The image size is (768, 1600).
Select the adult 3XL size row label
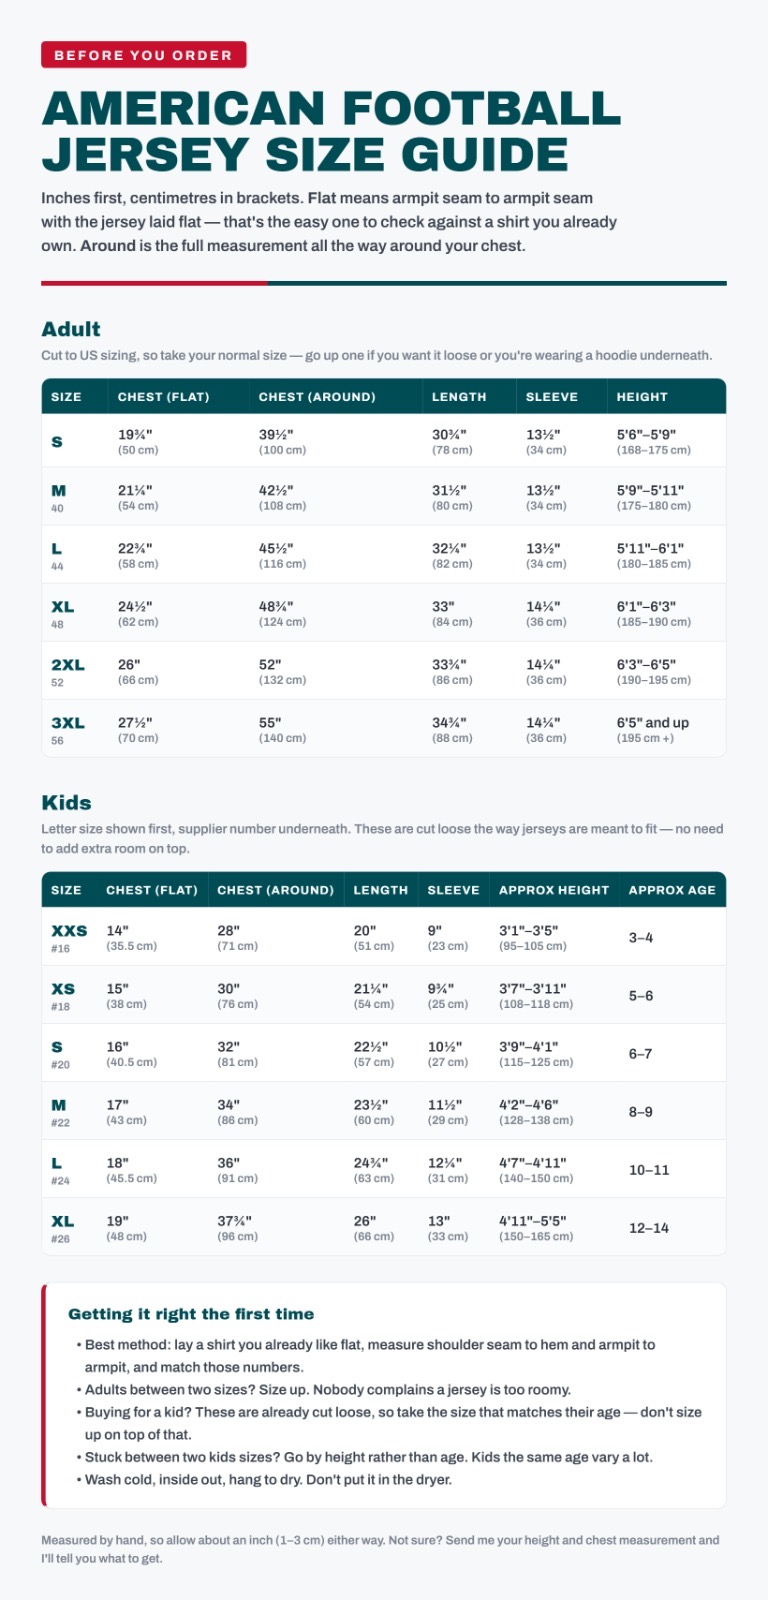click(68, 729)
